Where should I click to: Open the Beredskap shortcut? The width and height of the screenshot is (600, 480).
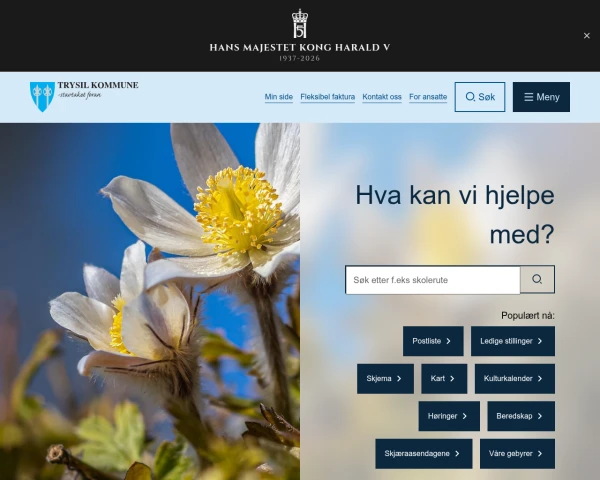pyautogui.click(x=521, y=416)
